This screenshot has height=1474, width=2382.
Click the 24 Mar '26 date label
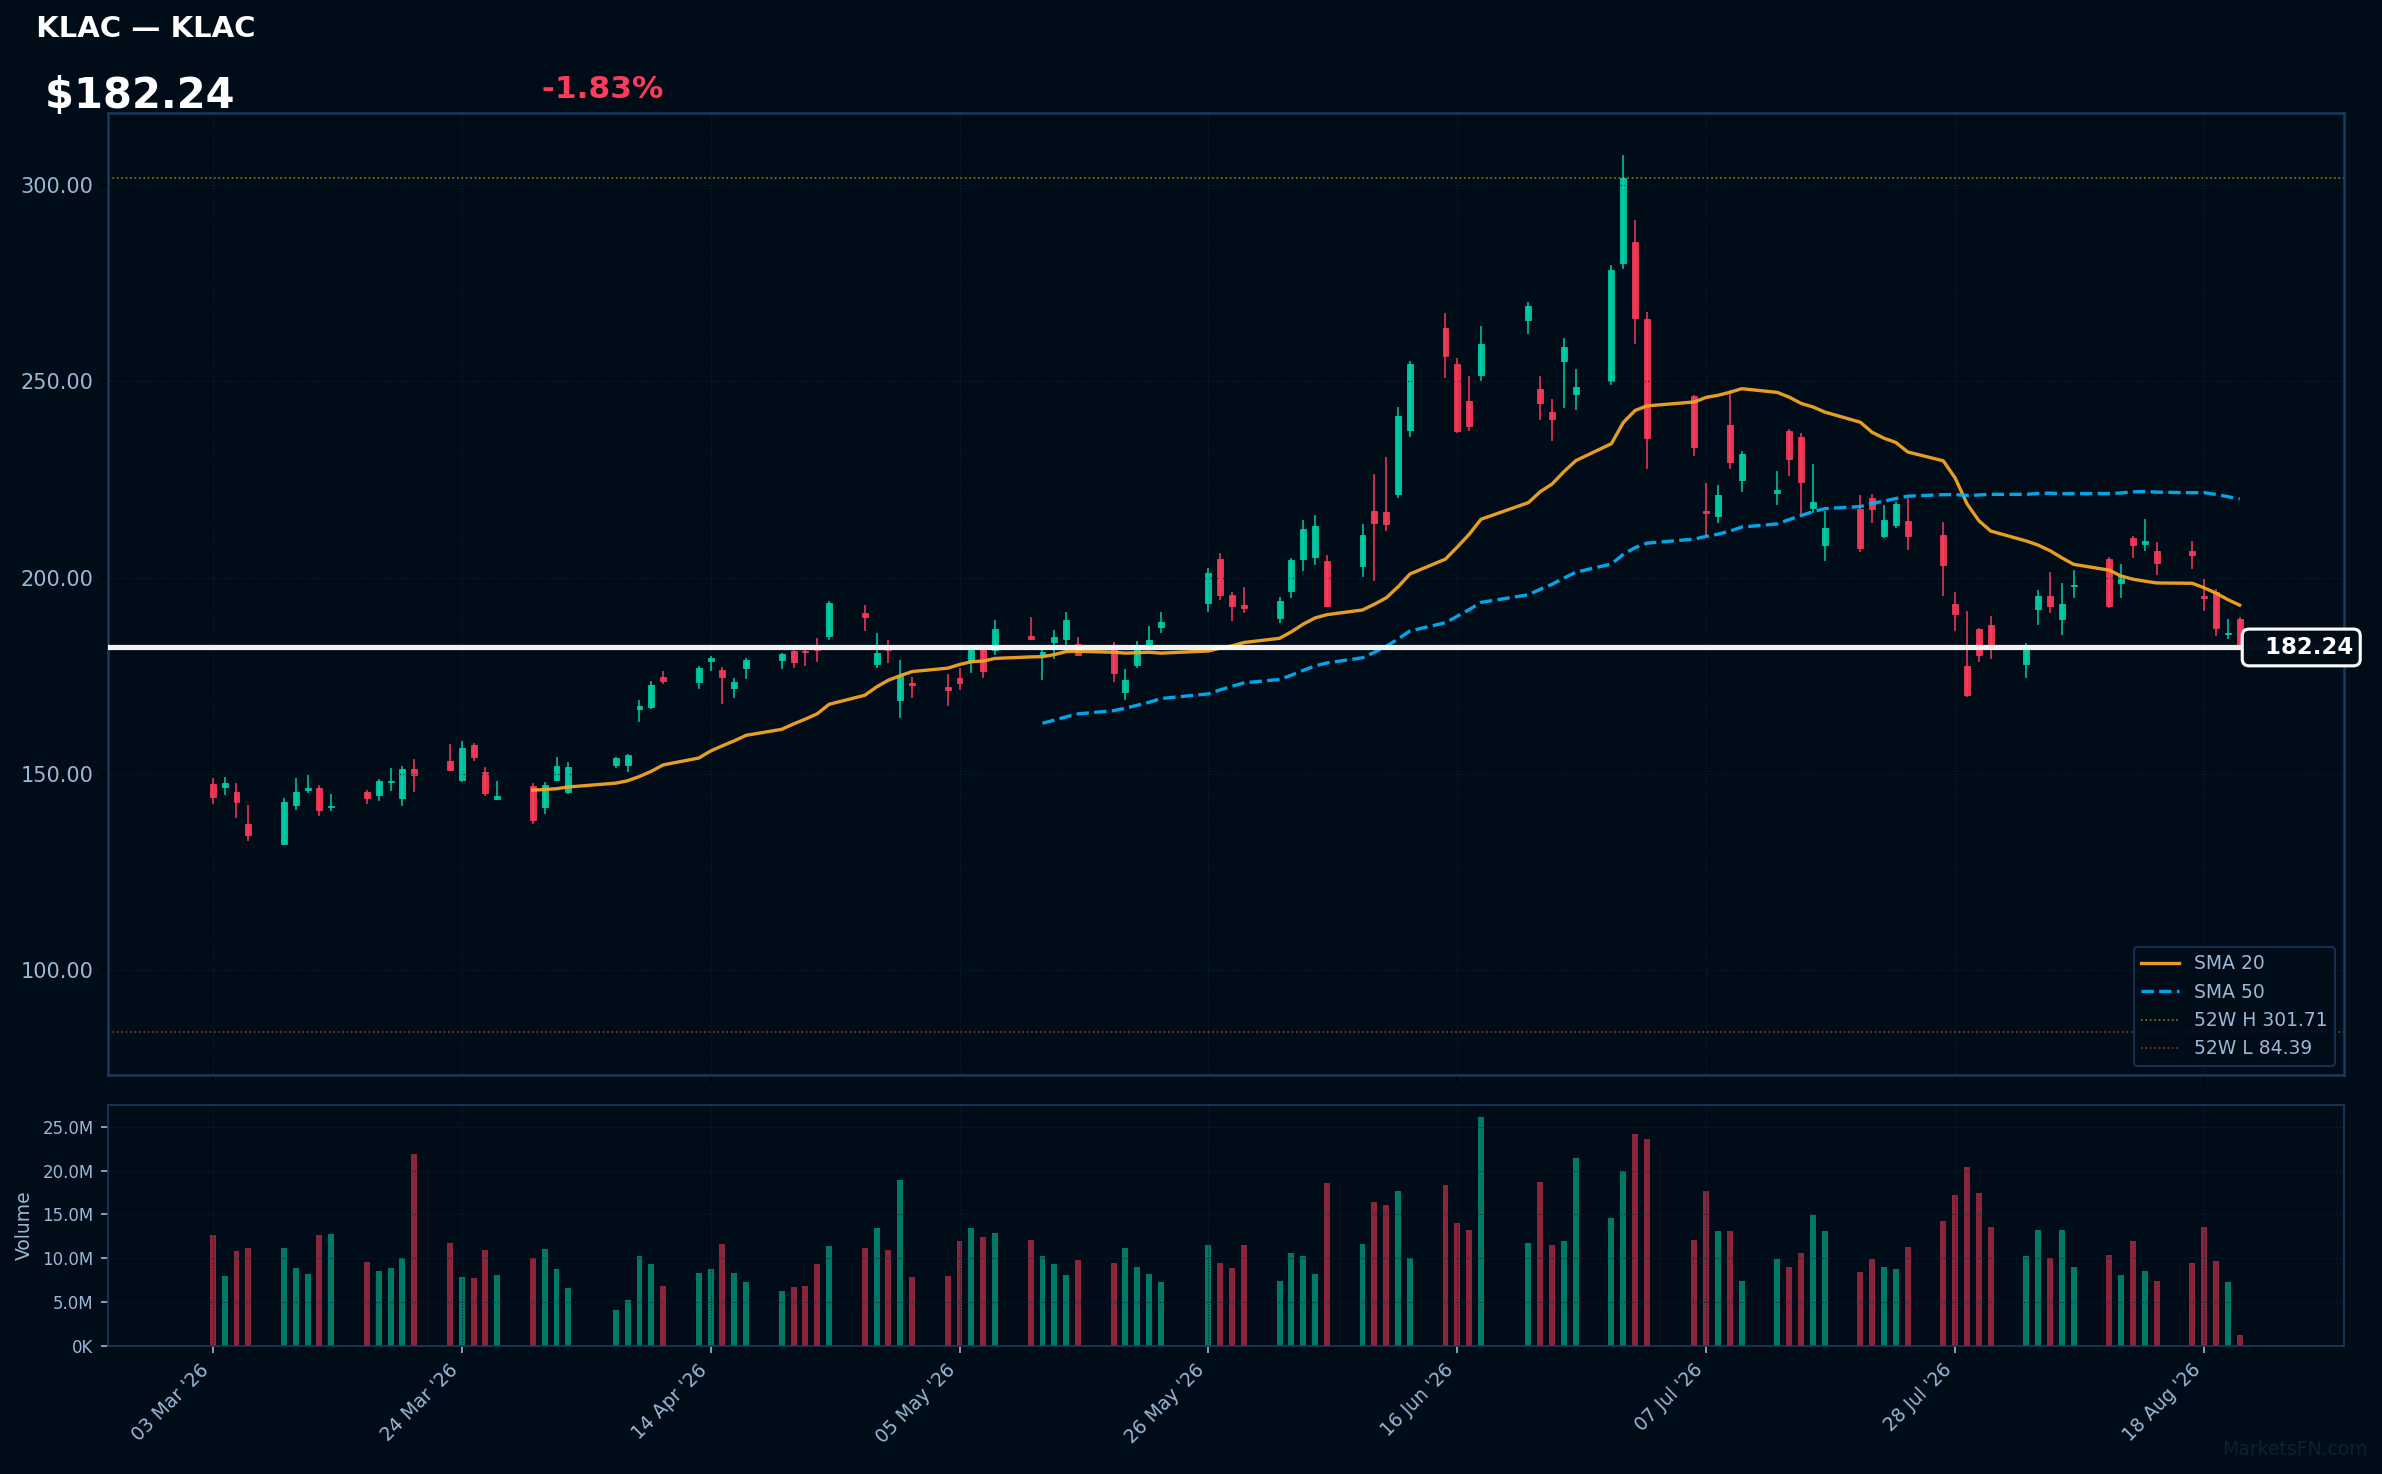pos(419,1401)
